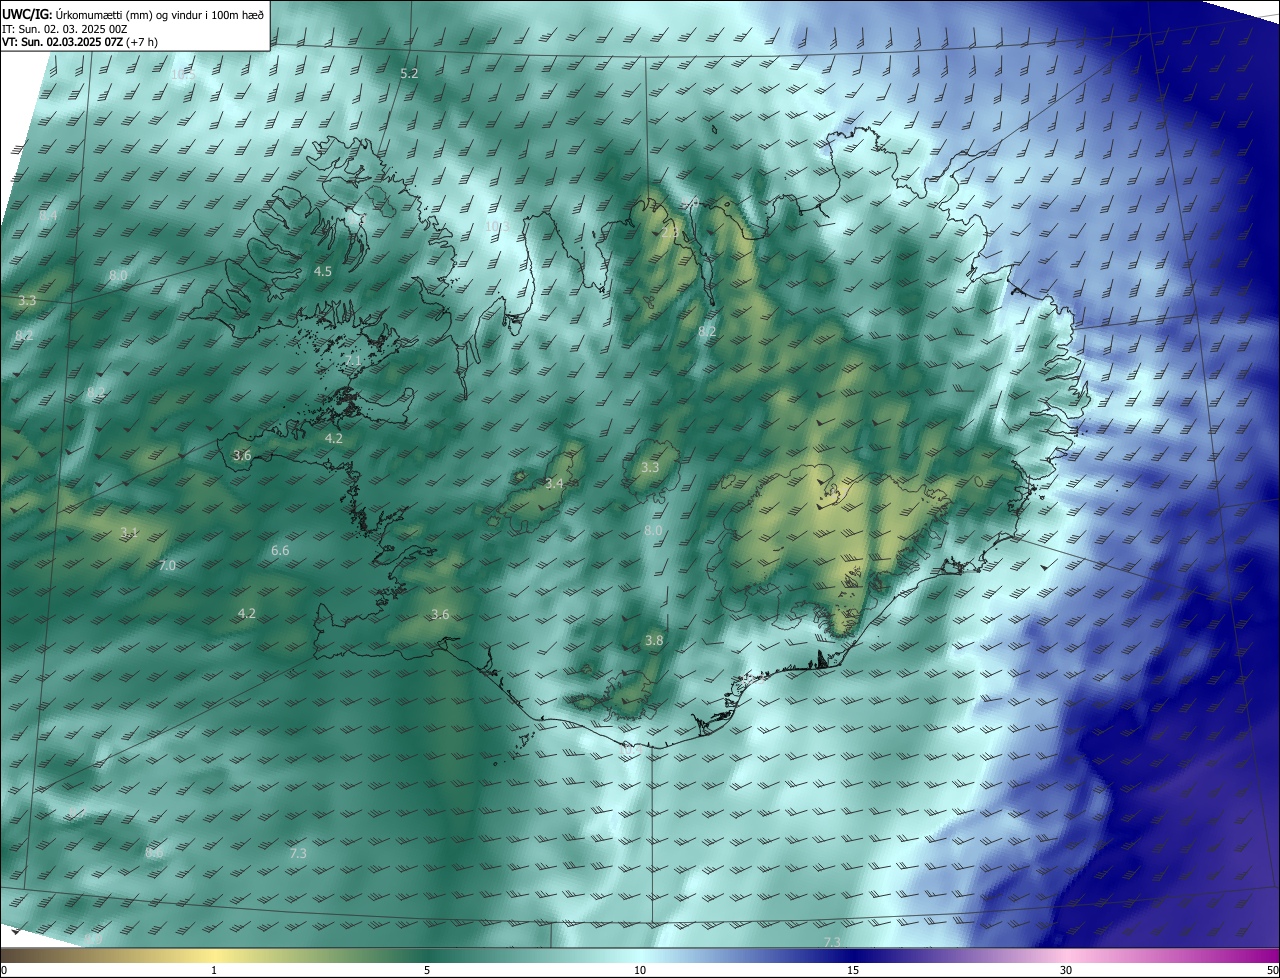Click the legend tick labeled 5
Screen dimensions: 1280x978
pyautogui.click(x=427, y=970)
